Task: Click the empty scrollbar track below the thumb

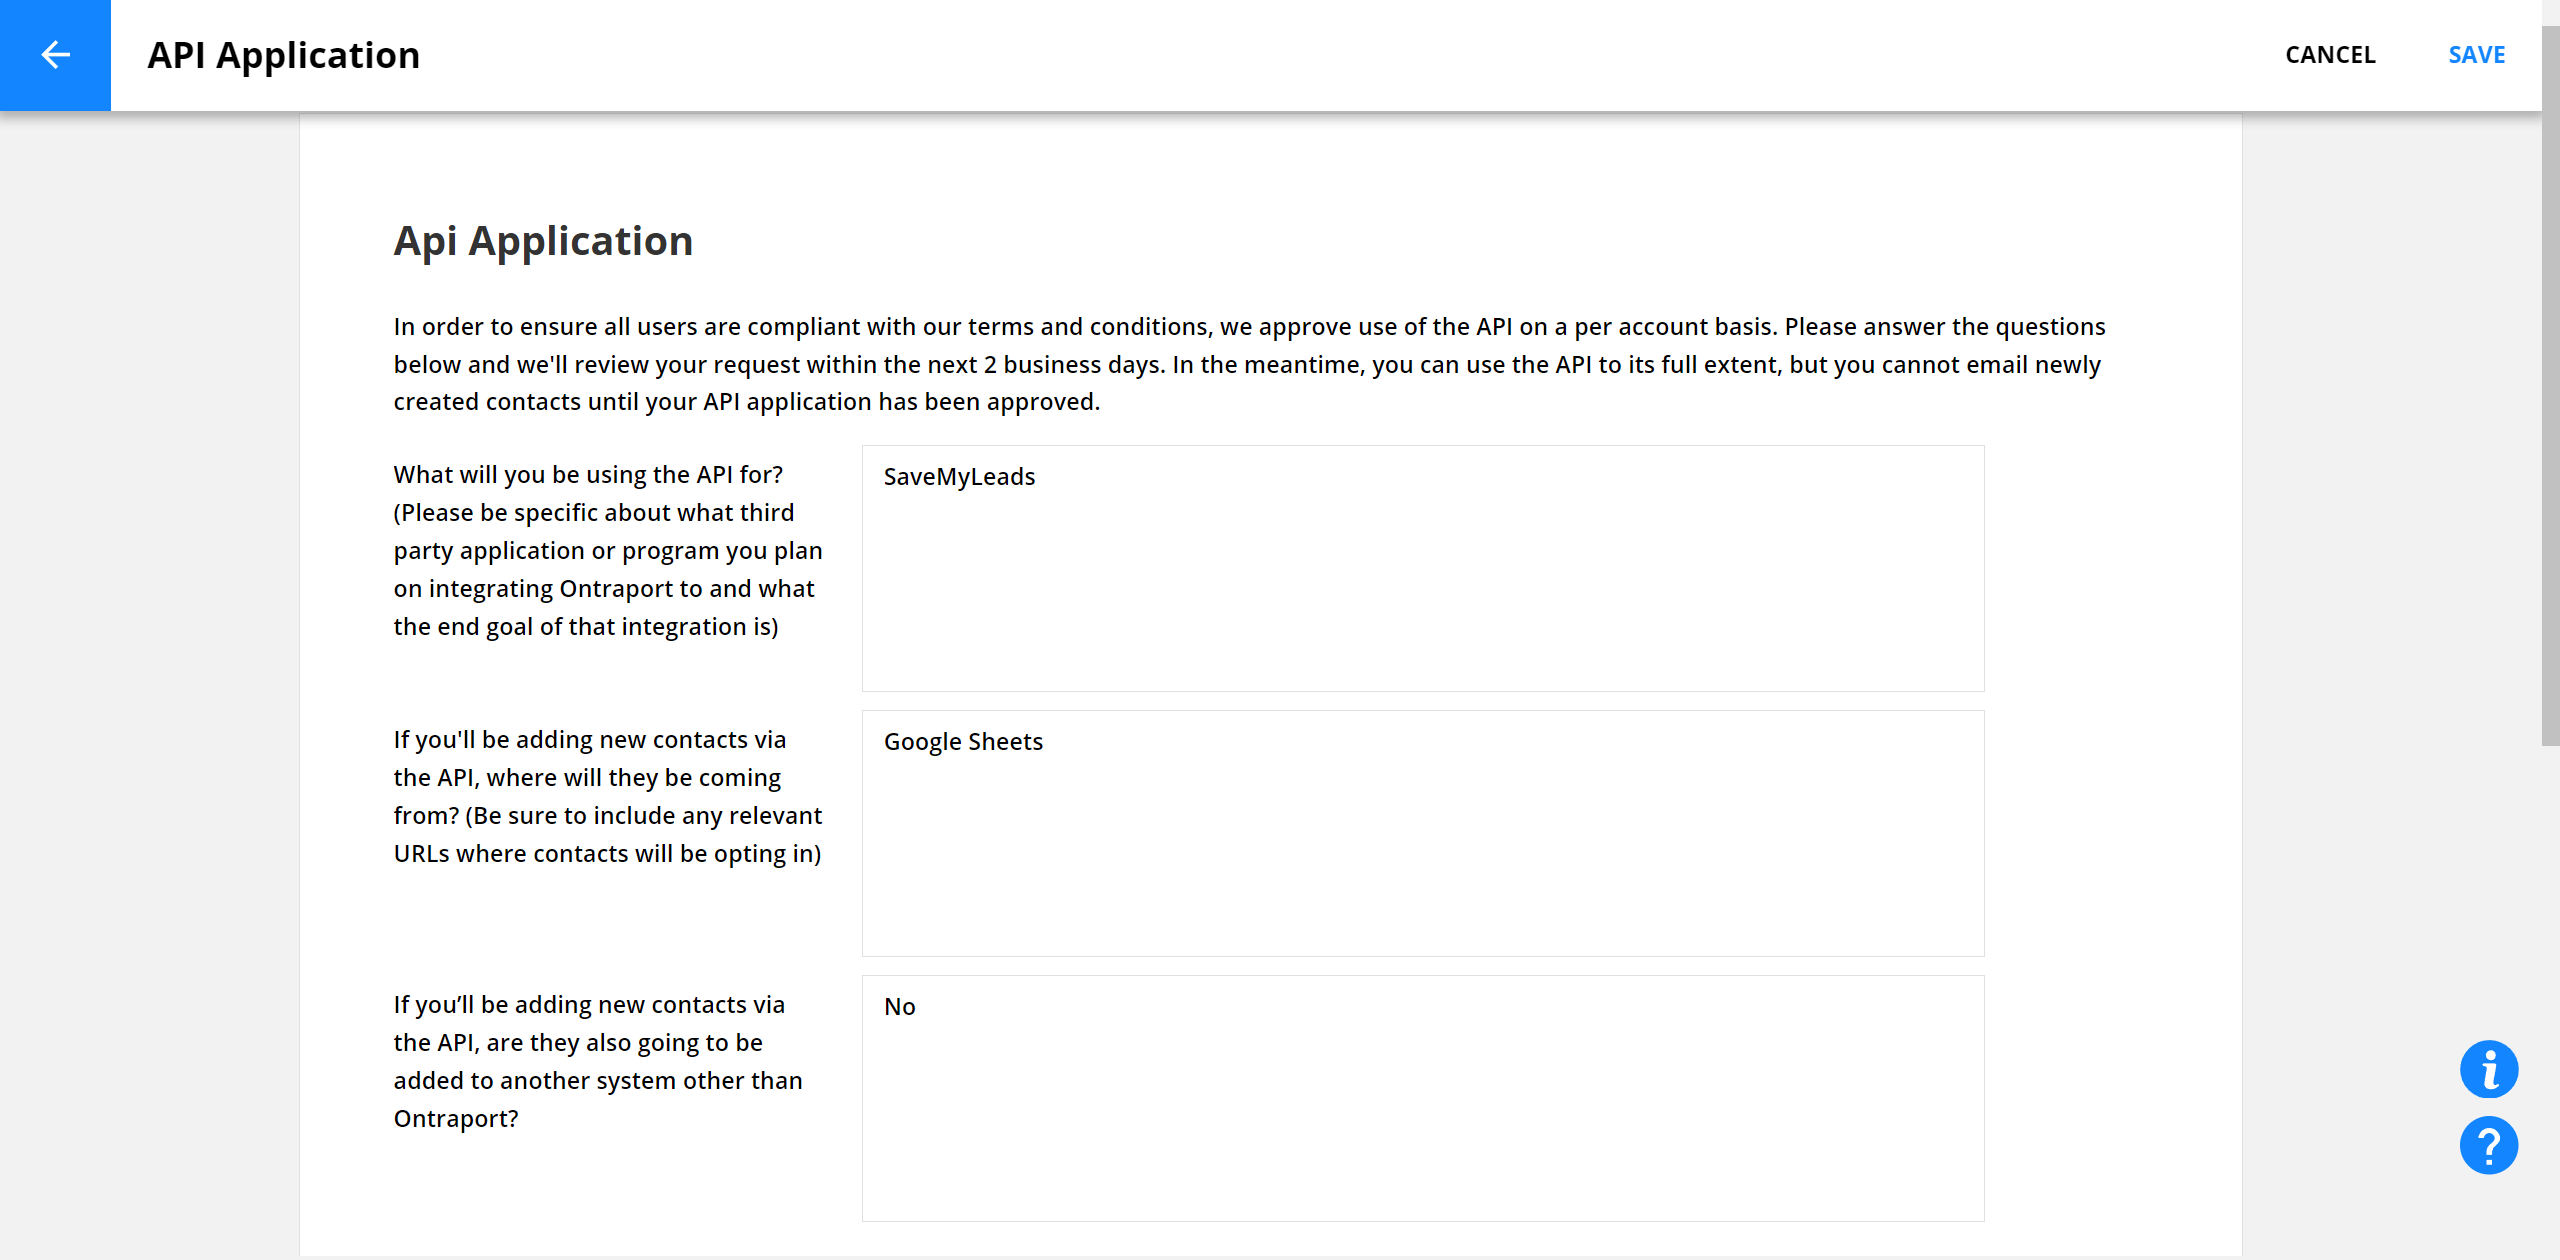Action: pyautogui.click(x=2550, y=1000)
